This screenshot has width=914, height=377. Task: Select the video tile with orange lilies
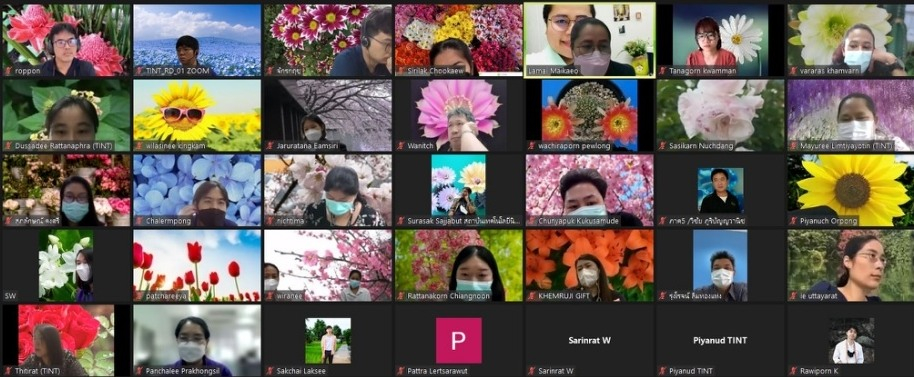589,265
